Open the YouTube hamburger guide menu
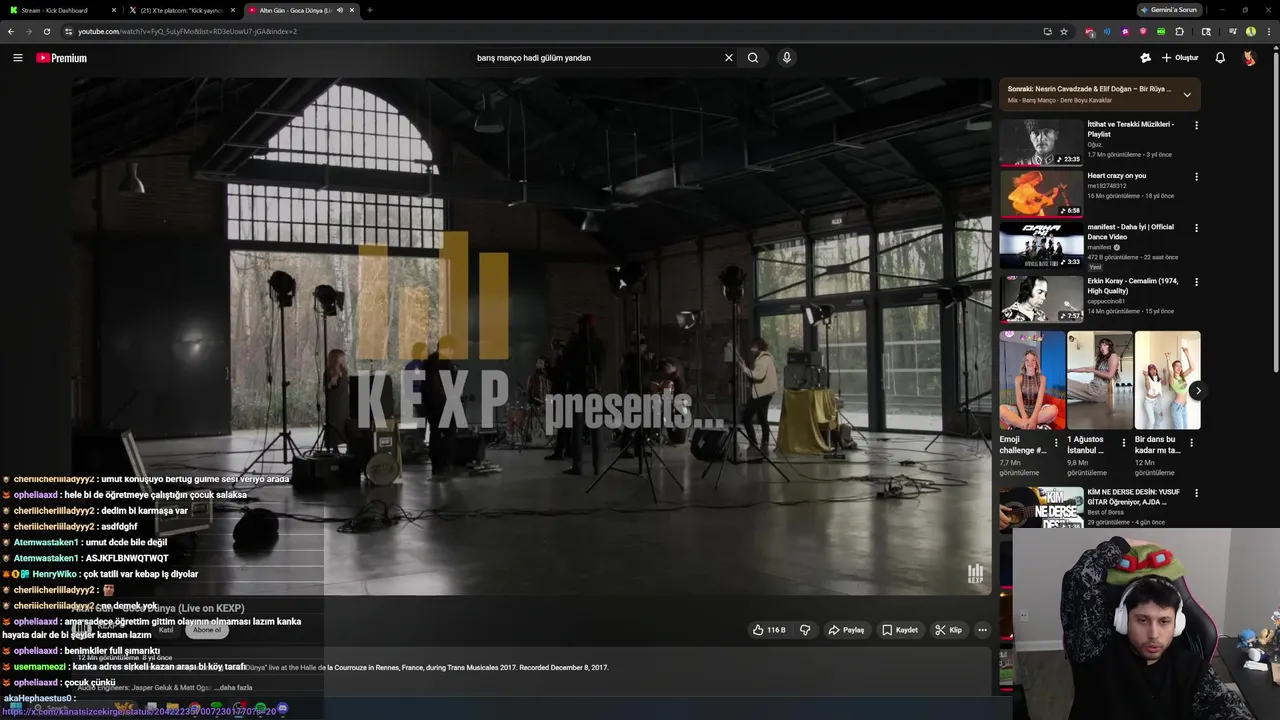The image size is (1280, 720). (17, 58)
